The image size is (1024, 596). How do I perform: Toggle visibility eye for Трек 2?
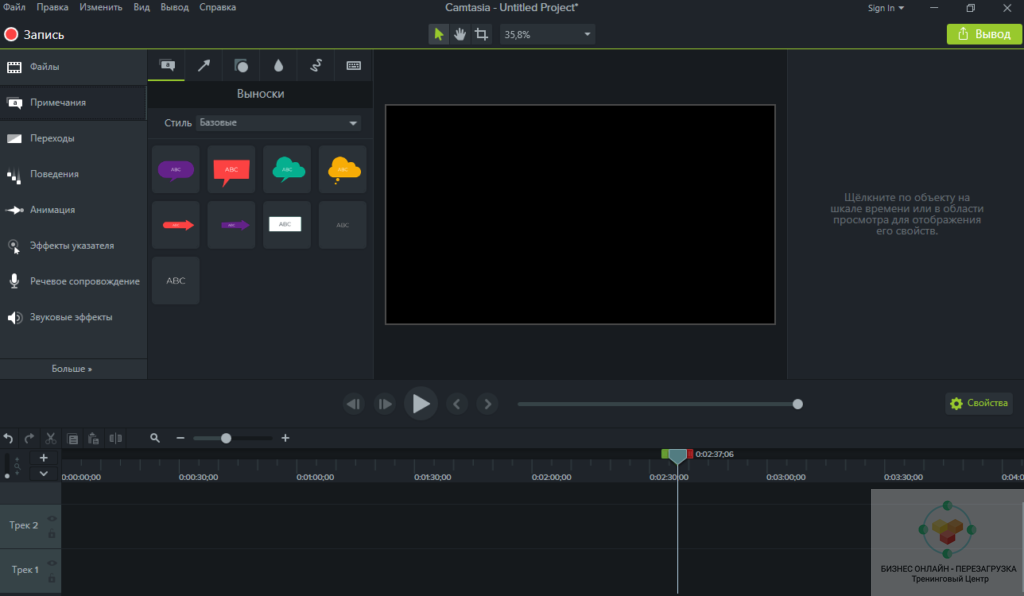pyautogui.click(x=52, y=518)
